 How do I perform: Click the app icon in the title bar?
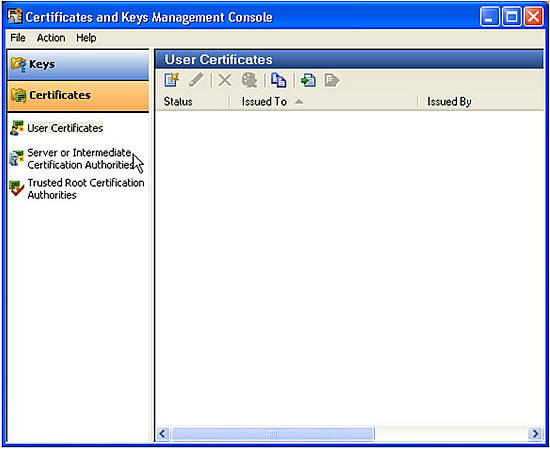[15, 16]
